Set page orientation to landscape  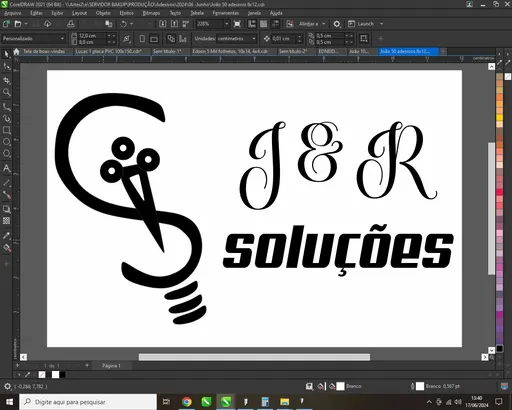tap(154, 39)
